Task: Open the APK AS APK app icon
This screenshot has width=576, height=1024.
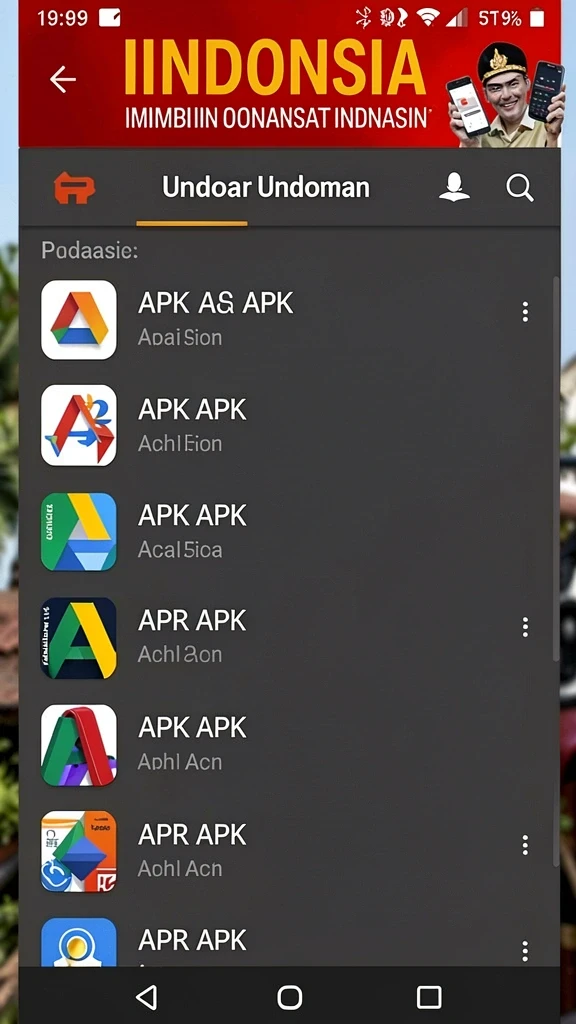Action: click(x=79, y=320)
